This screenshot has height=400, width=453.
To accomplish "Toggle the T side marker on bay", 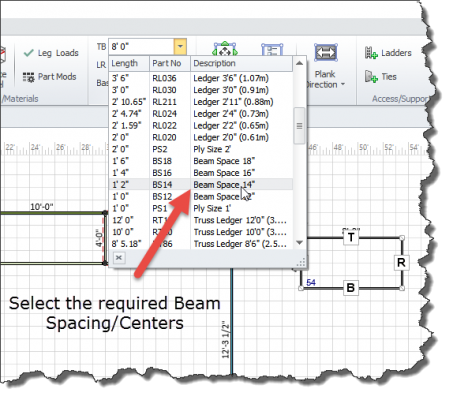I will point(351,238).
